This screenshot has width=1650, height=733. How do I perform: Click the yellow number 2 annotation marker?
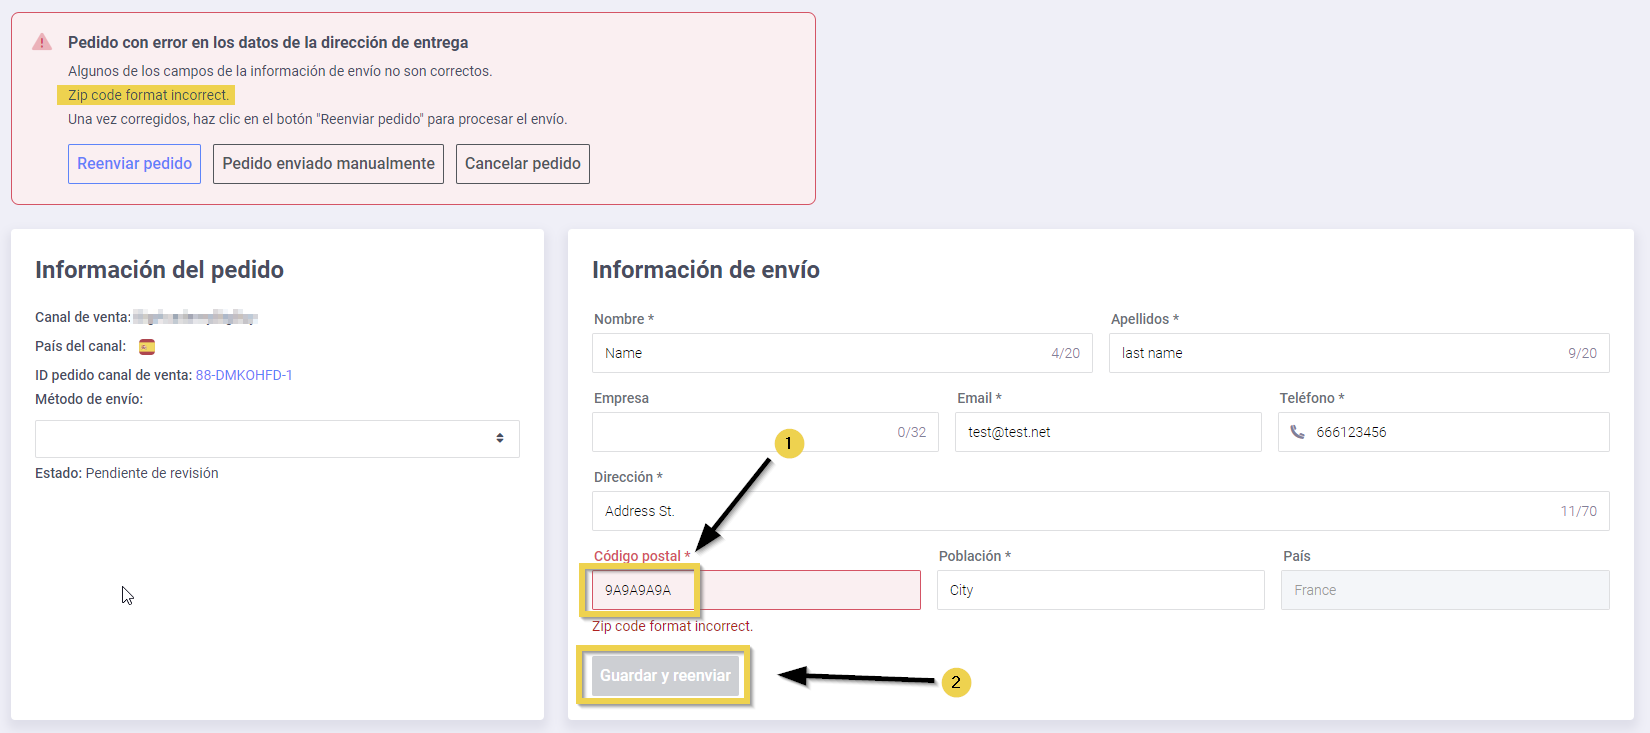coord(956,682)
